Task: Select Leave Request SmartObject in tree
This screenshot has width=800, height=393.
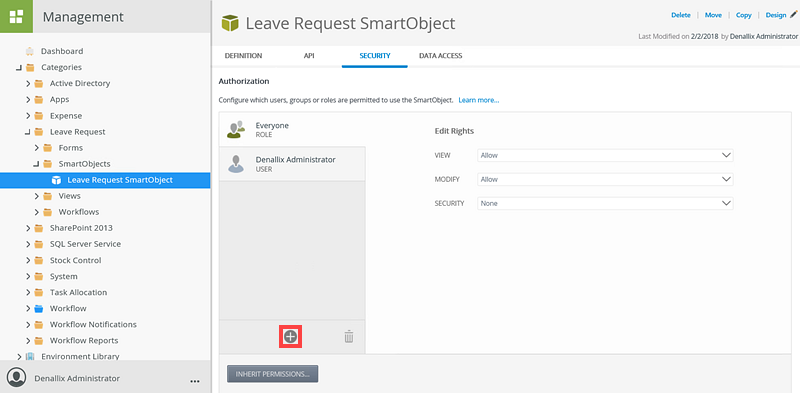Action: 105,180
